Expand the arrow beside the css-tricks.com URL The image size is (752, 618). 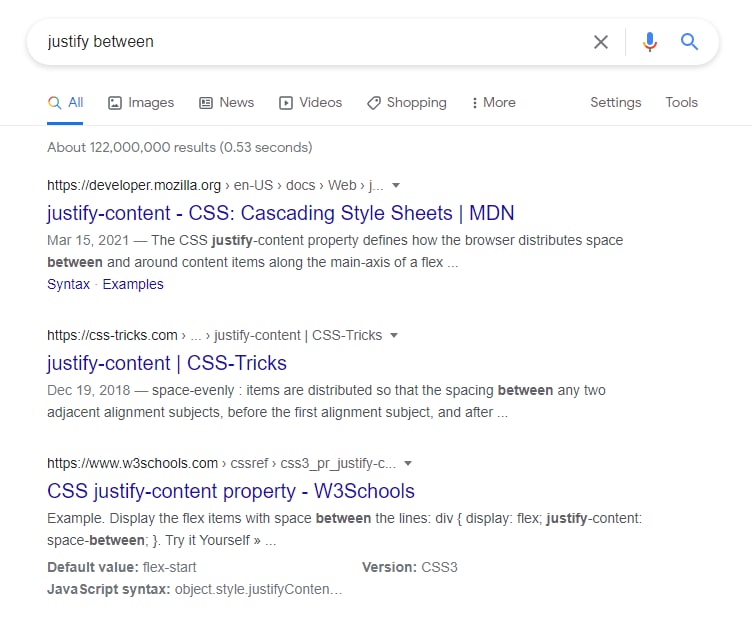394,335
